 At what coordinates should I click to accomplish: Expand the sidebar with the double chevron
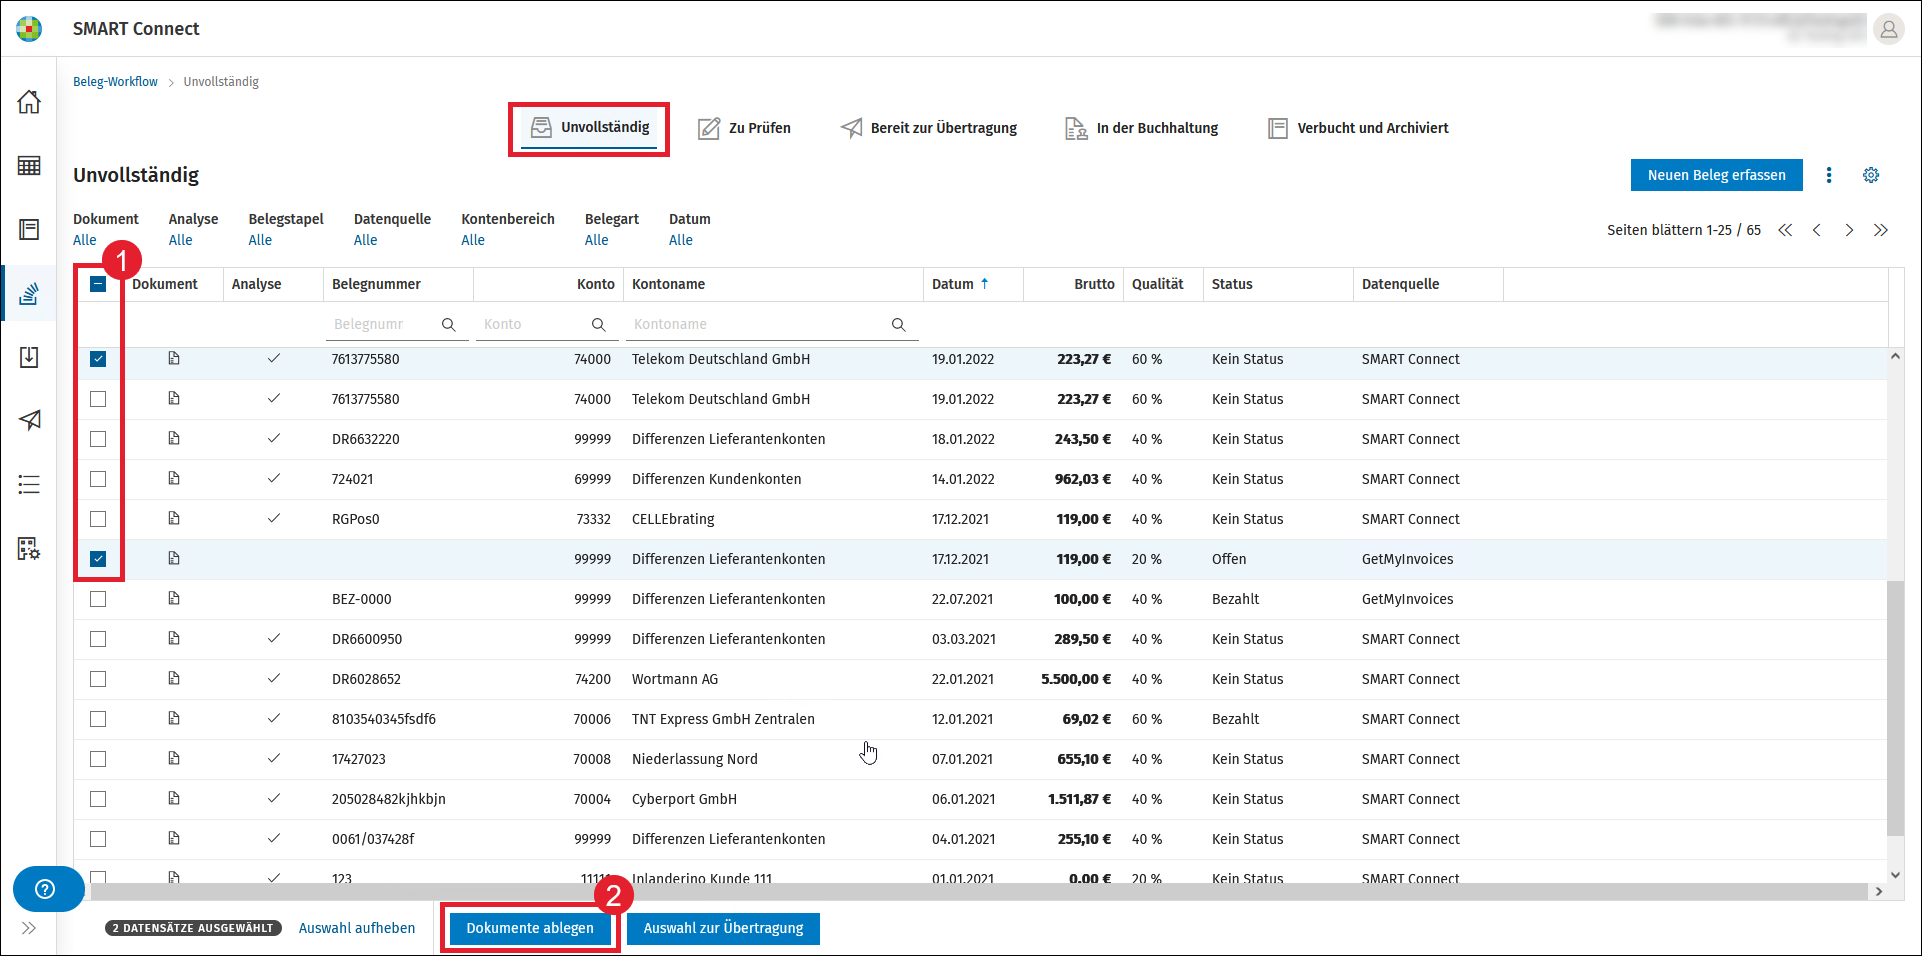click(x=29, y=928)
